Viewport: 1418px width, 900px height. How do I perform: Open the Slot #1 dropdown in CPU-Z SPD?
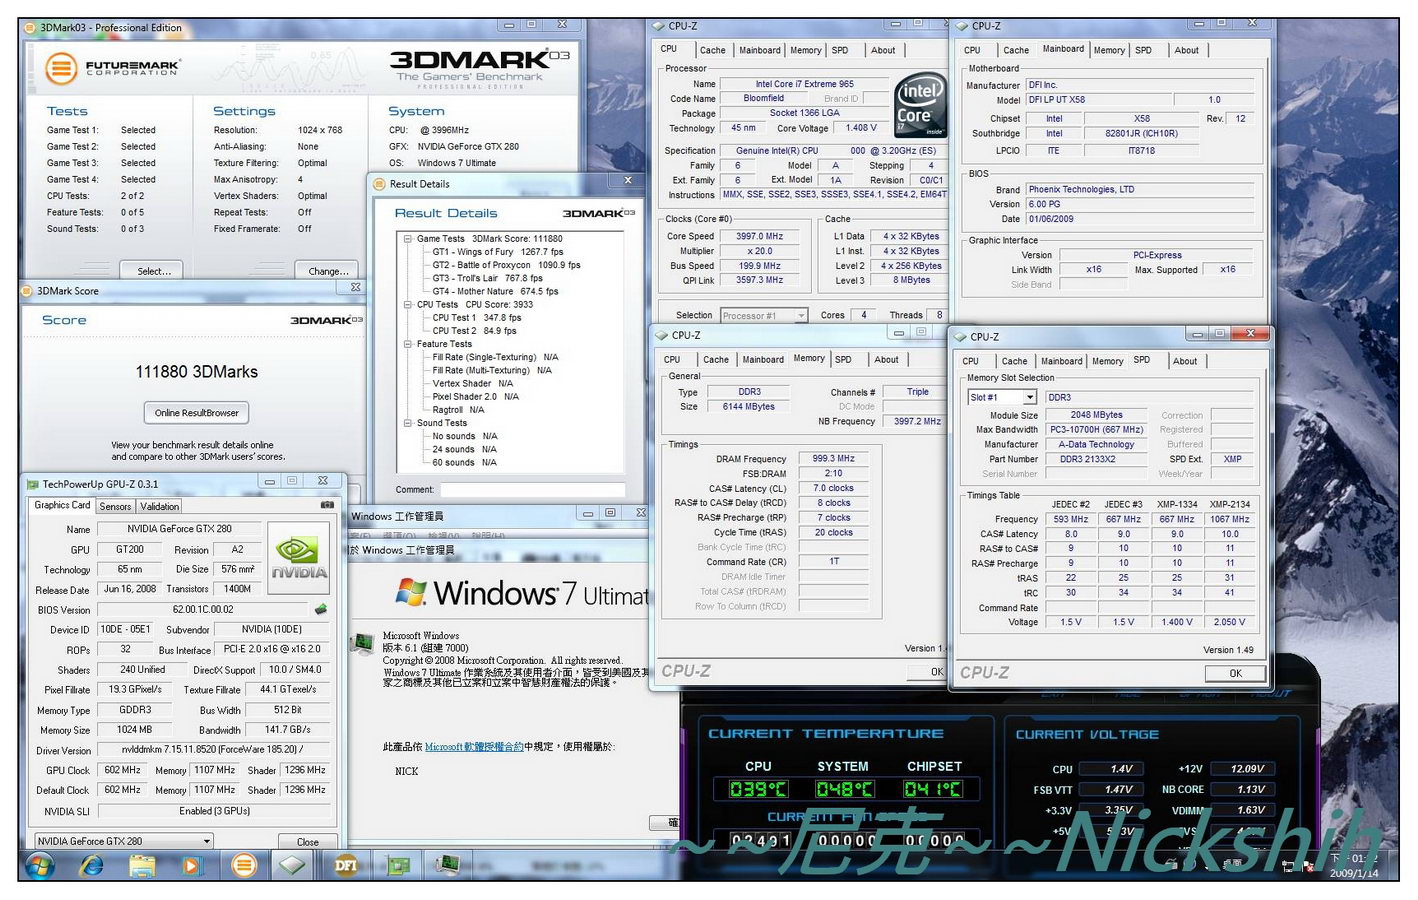coord(1030,398)
